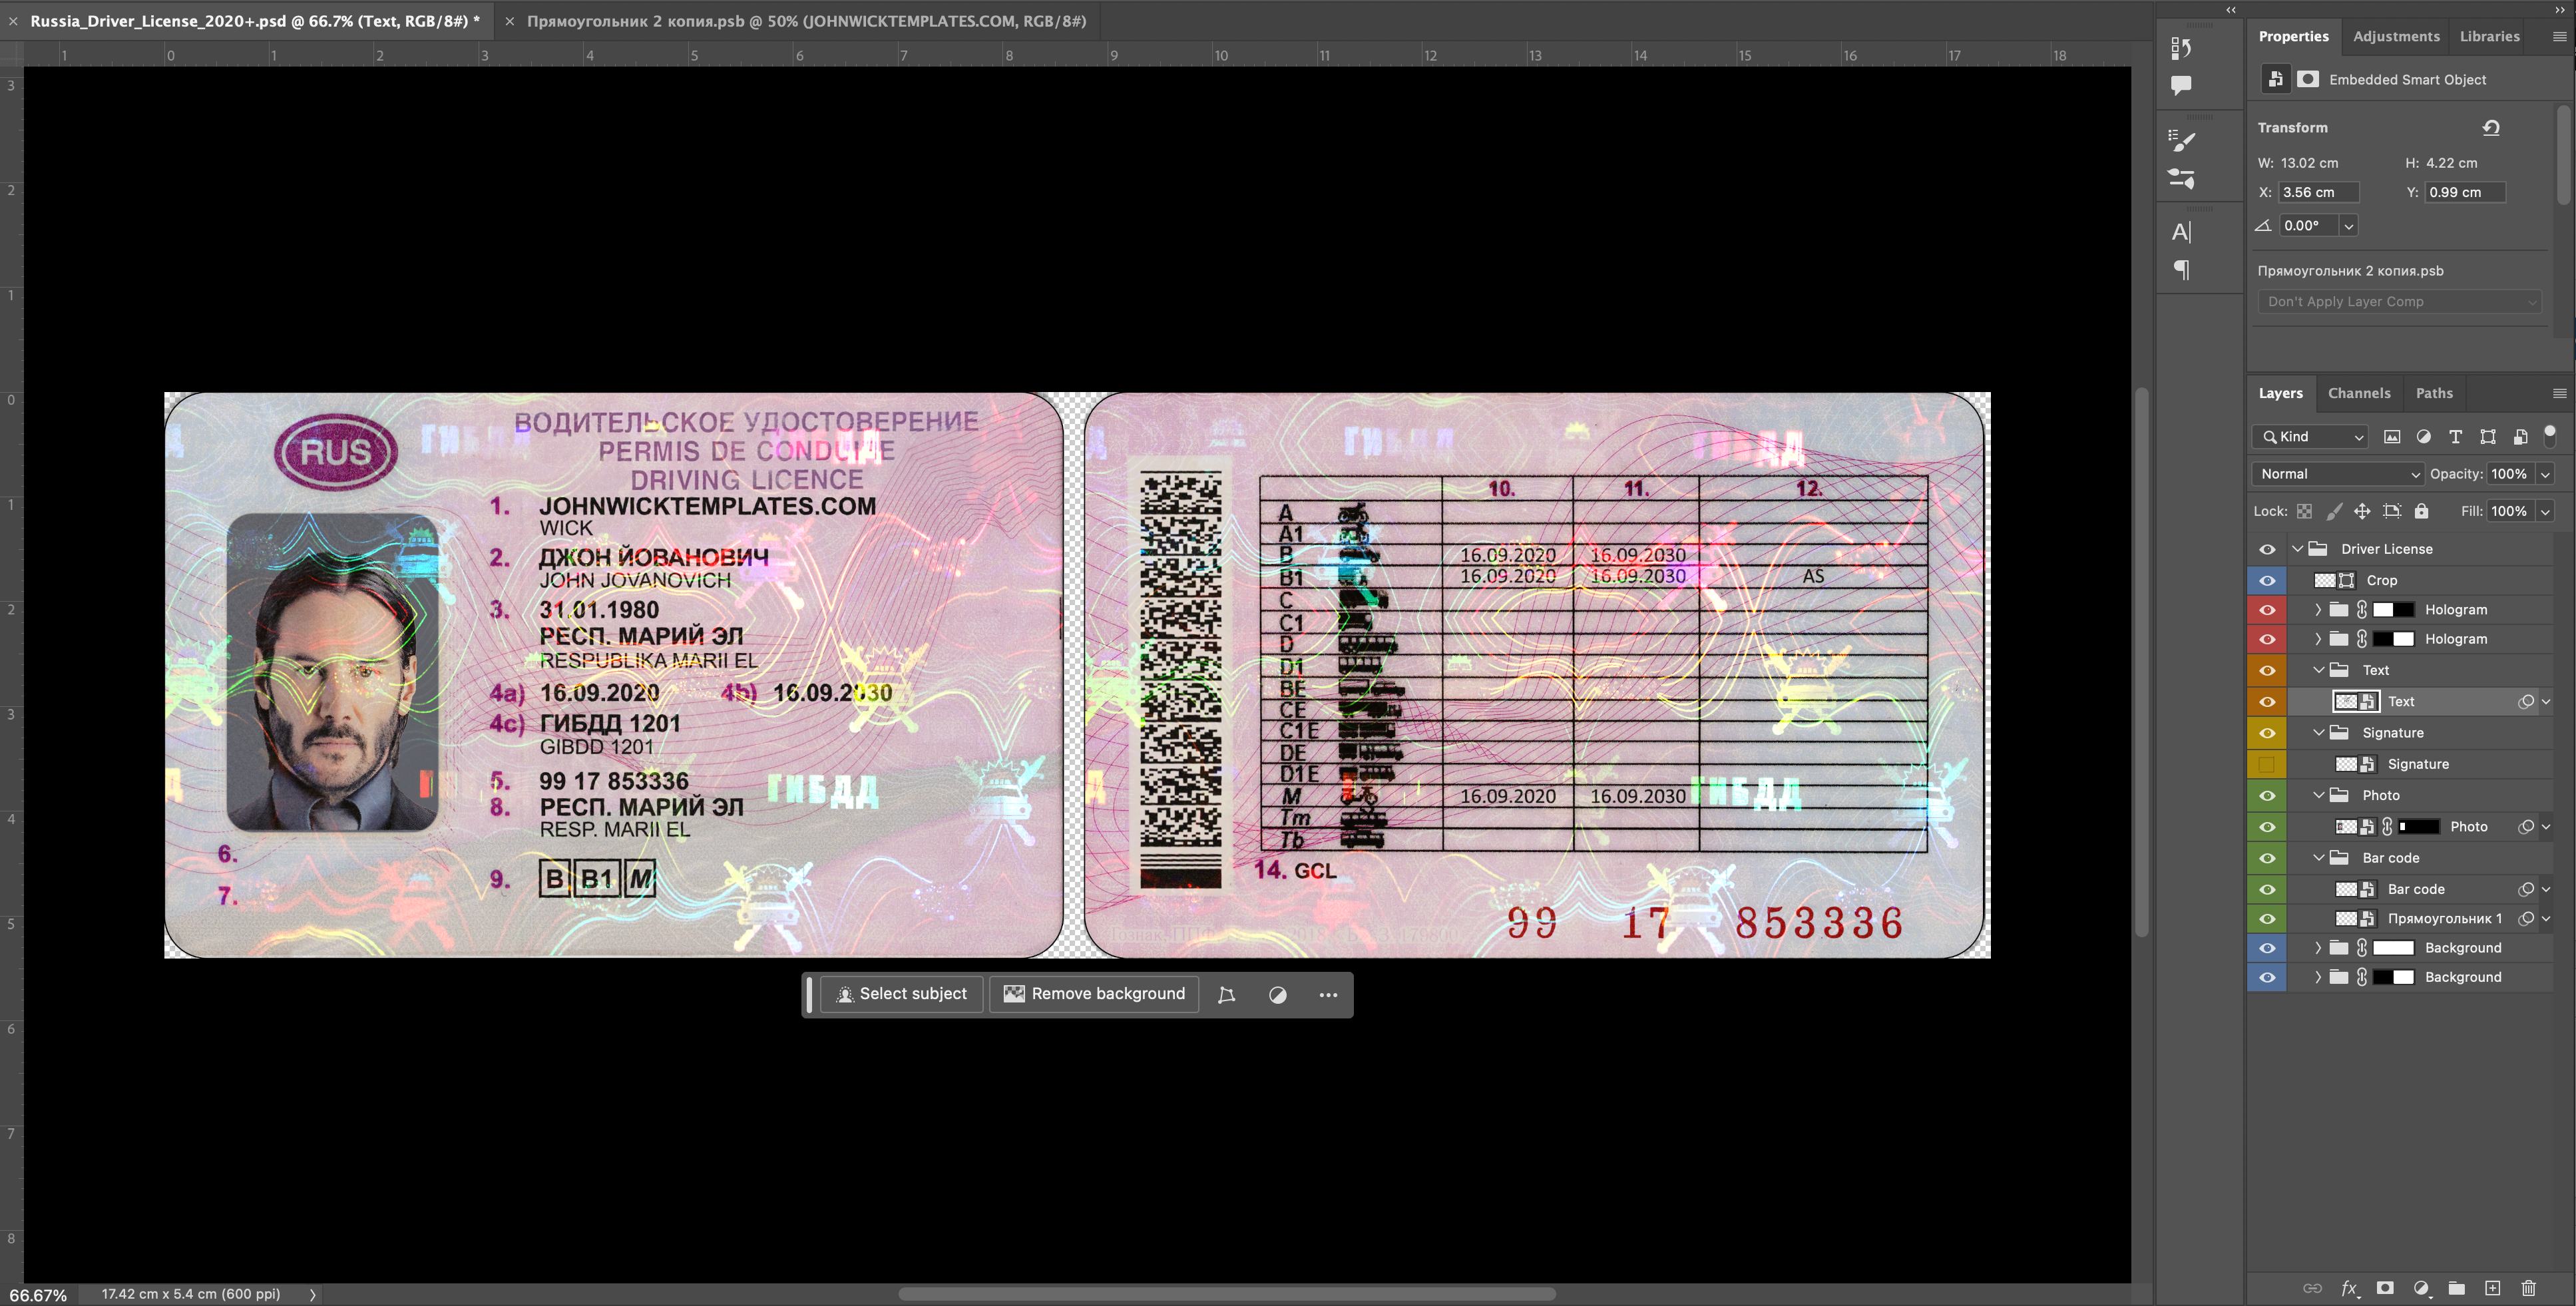
Task: Click the Delete layer trash icon
Action: 2529,1288
